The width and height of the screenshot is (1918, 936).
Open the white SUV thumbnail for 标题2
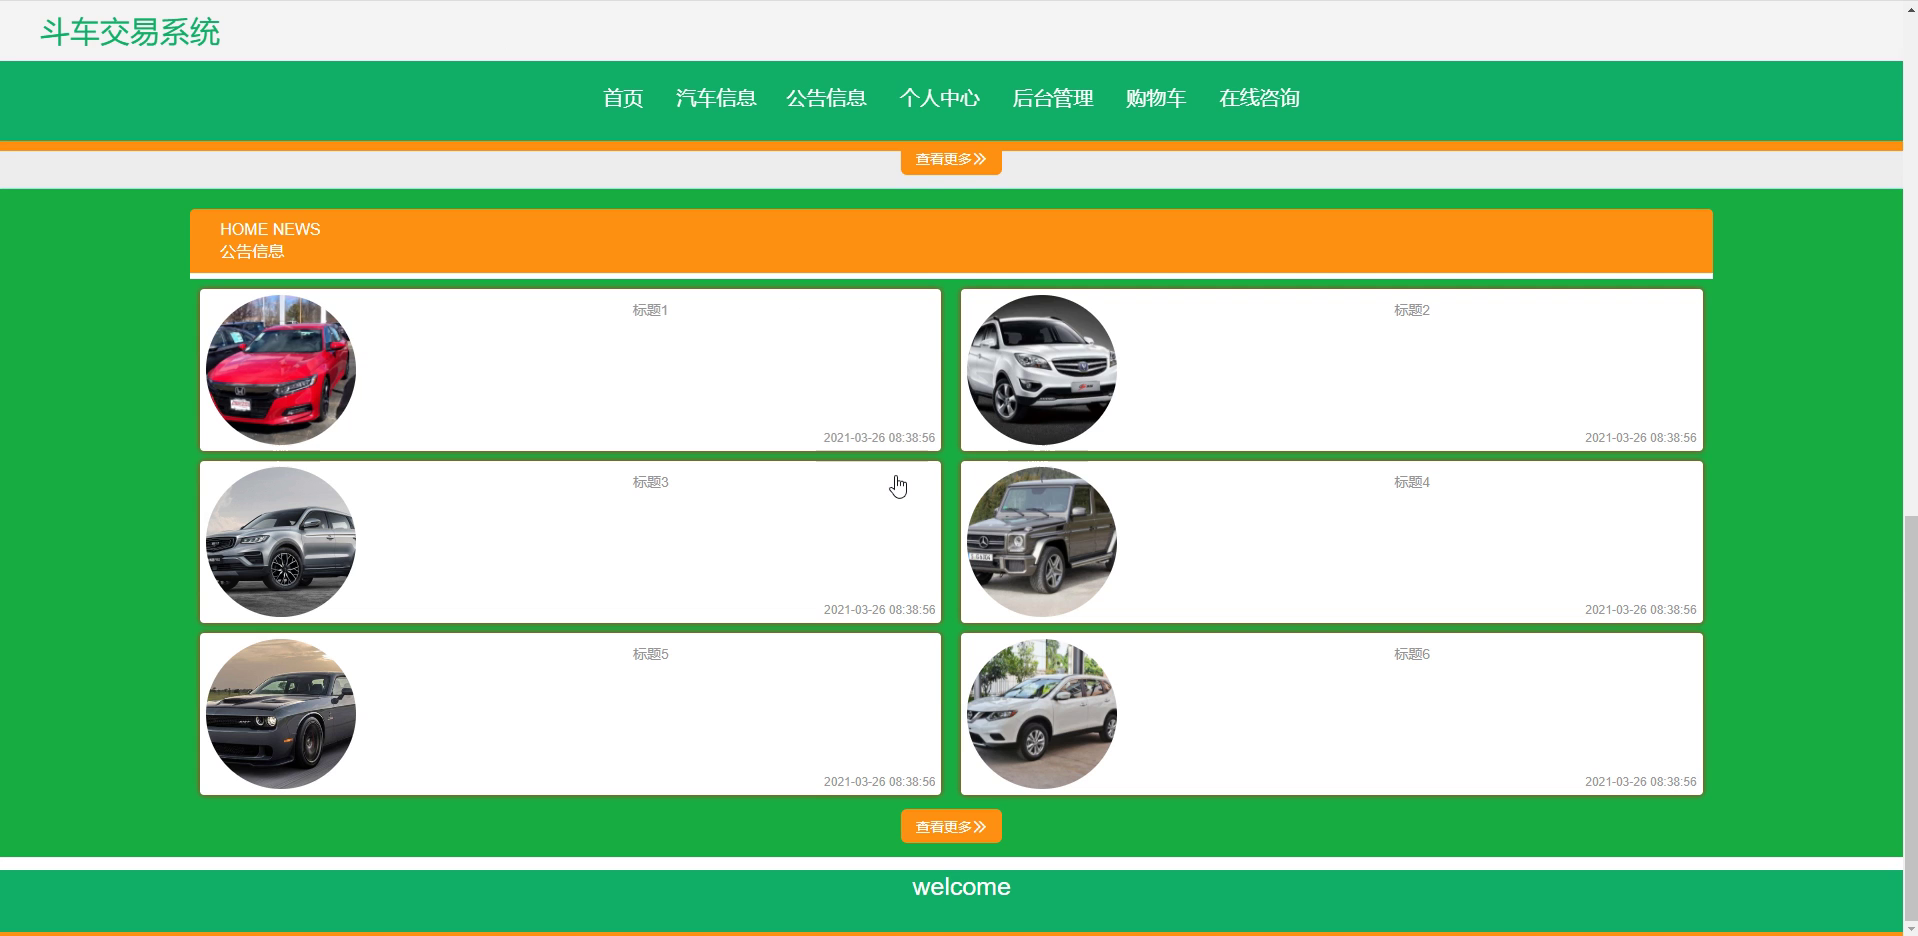(1042, 370)
